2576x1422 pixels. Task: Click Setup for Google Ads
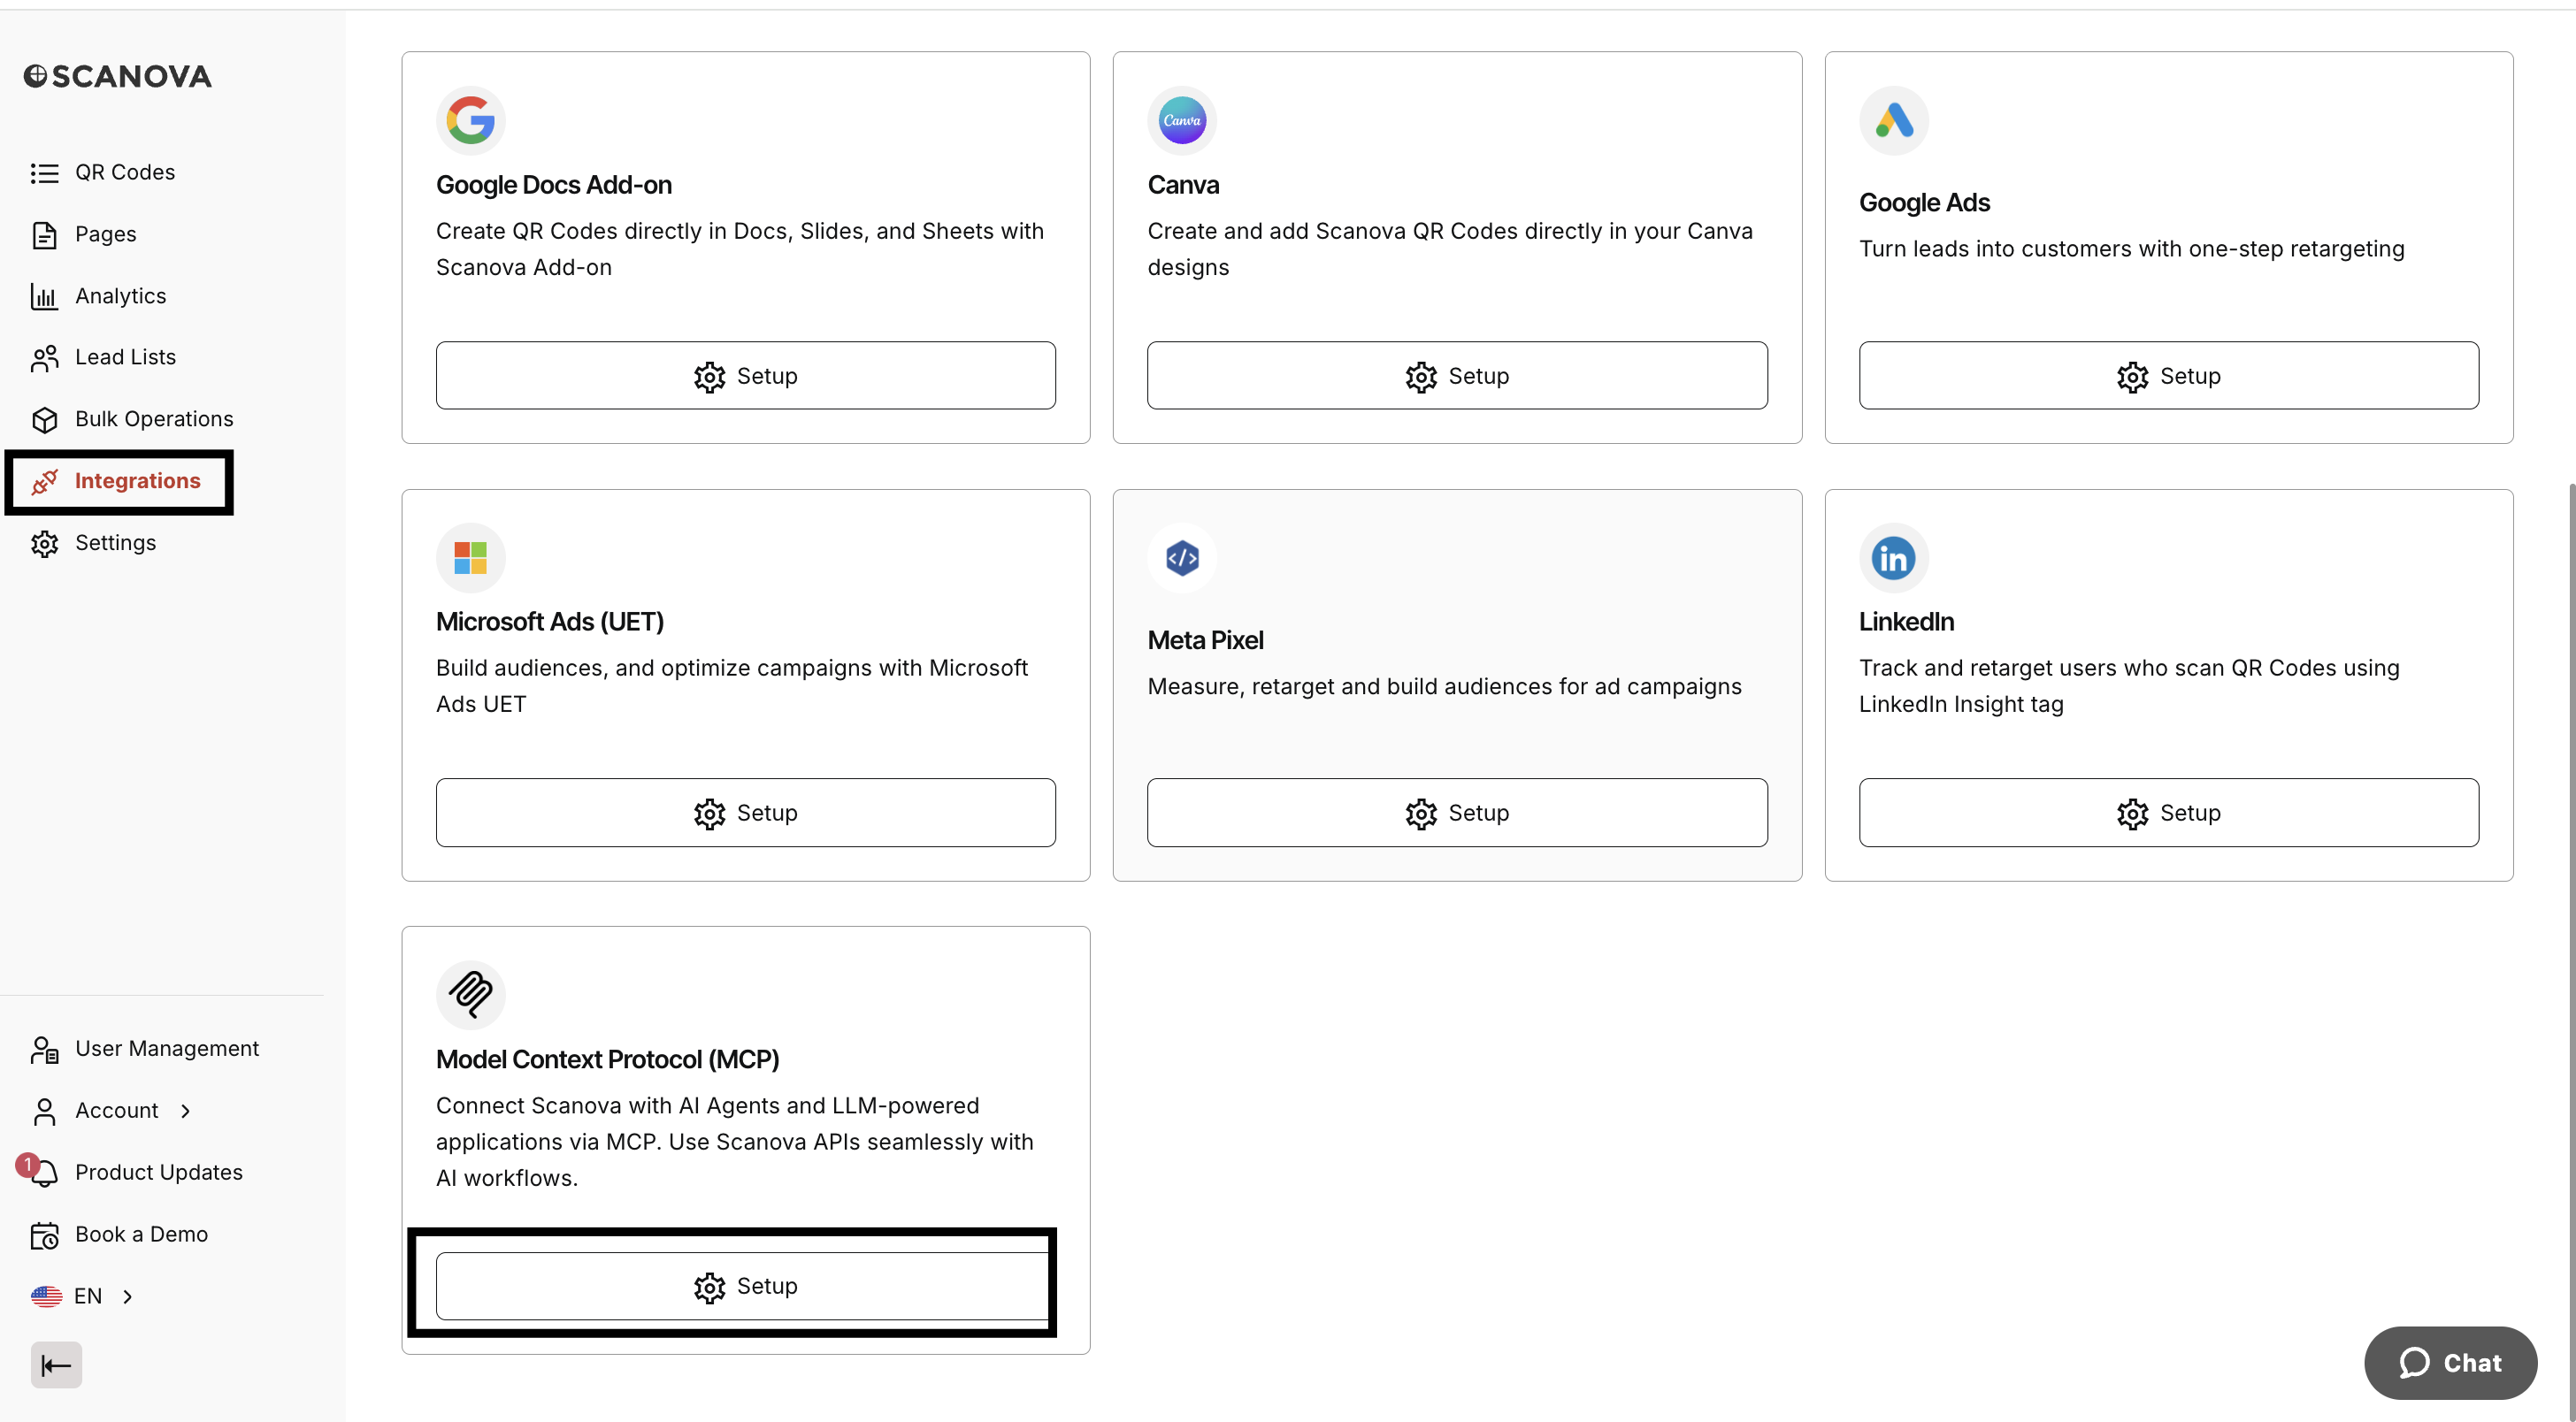click(x=2169, y=376)
